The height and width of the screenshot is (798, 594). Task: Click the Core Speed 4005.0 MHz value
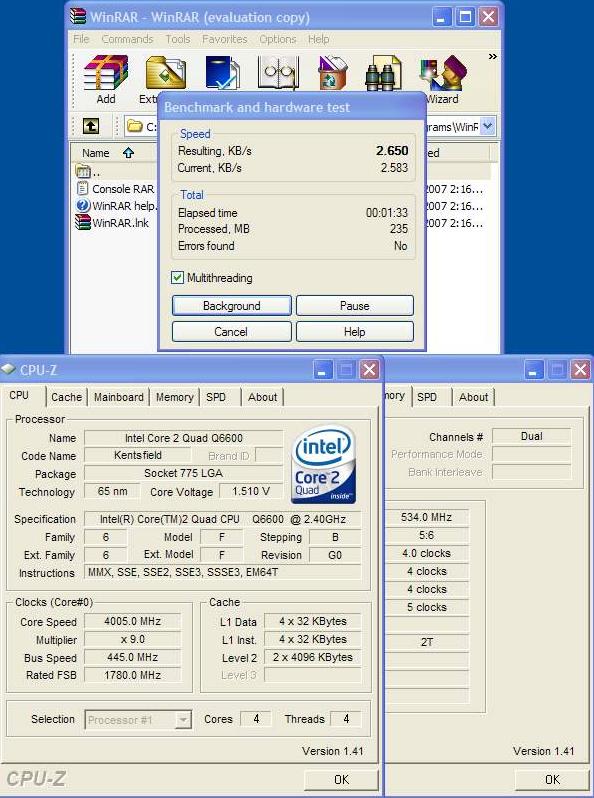[132, 621]
